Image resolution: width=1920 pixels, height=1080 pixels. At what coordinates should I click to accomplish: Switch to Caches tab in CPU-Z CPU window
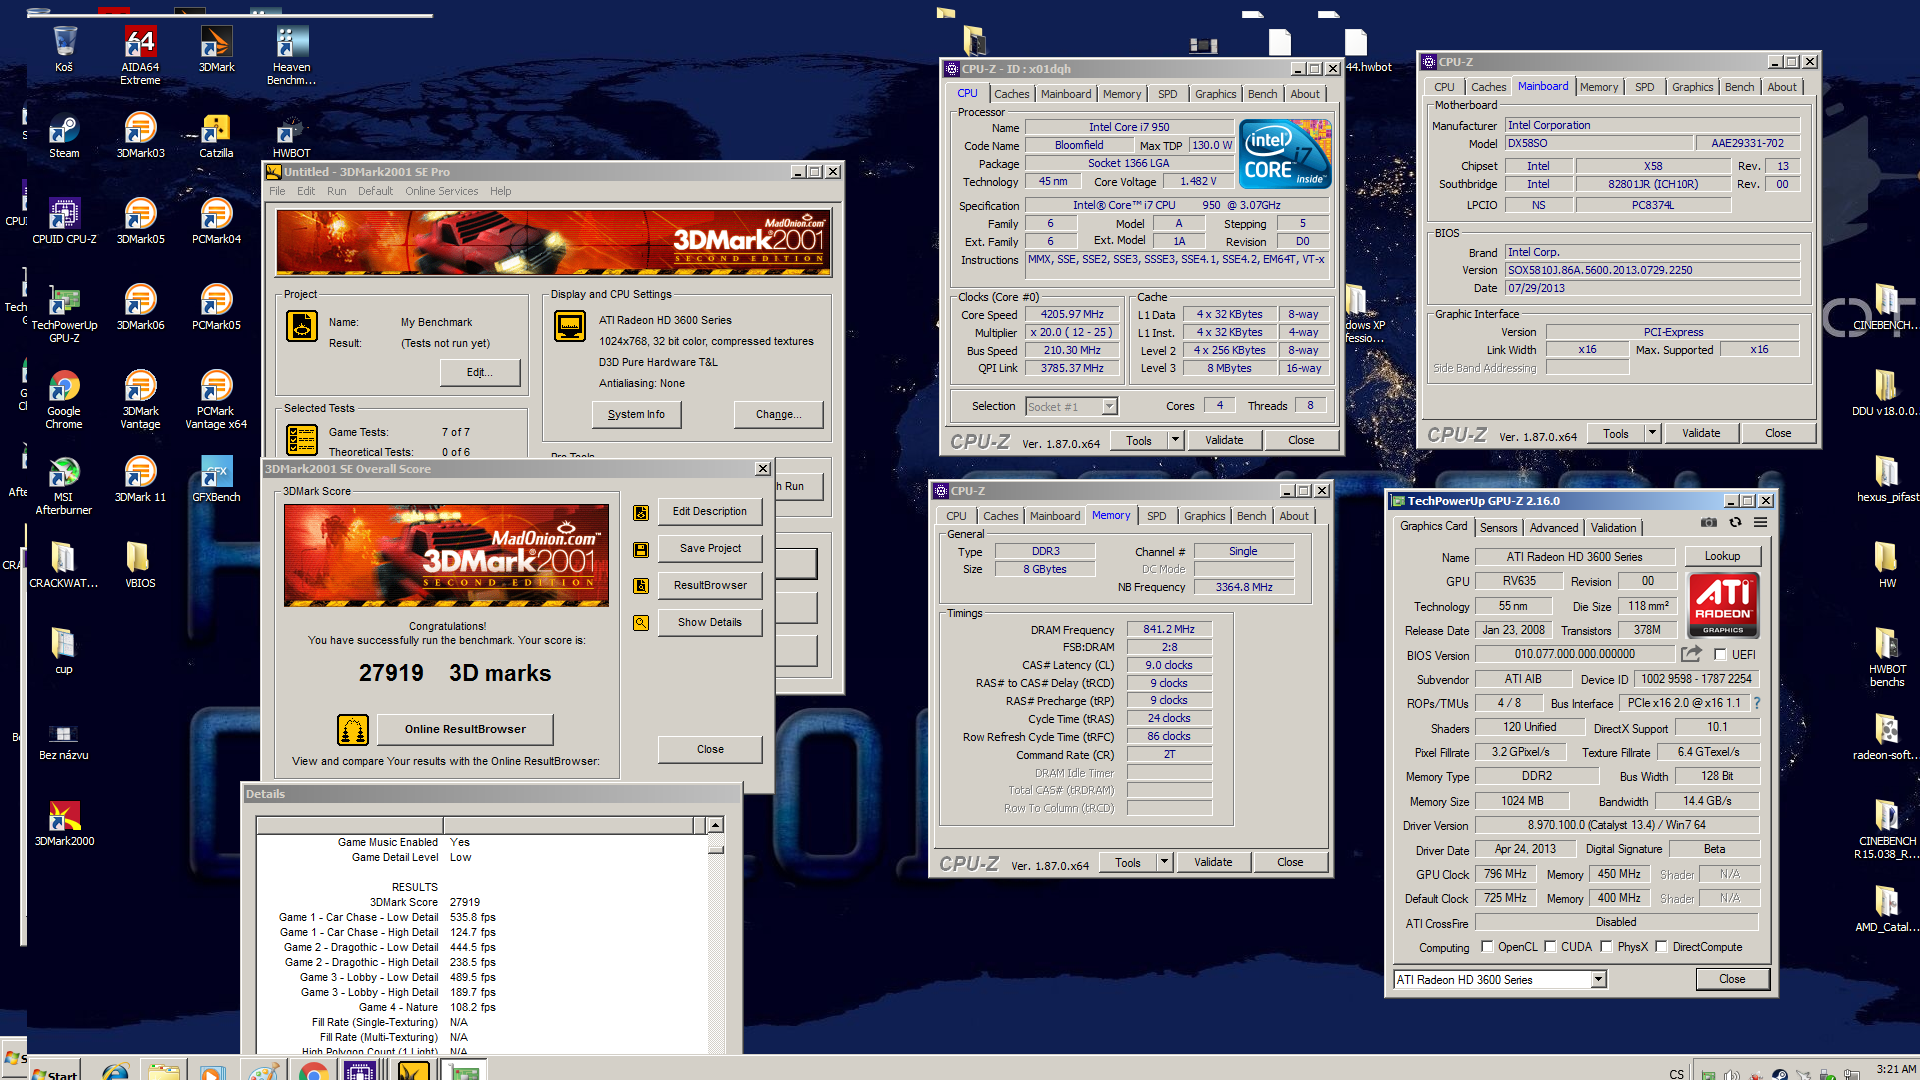click(1011, 94)
